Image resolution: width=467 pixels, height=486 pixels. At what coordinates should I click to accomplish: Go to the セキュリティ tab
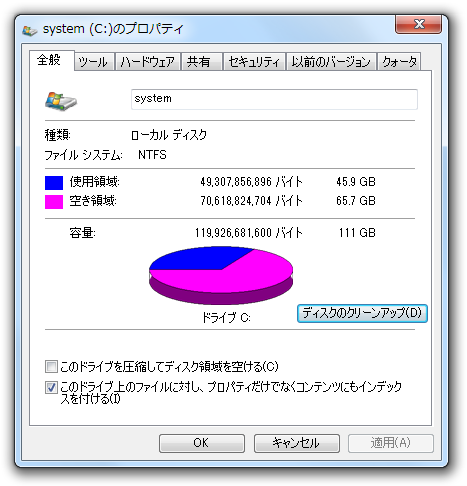[x=254, y=62]
